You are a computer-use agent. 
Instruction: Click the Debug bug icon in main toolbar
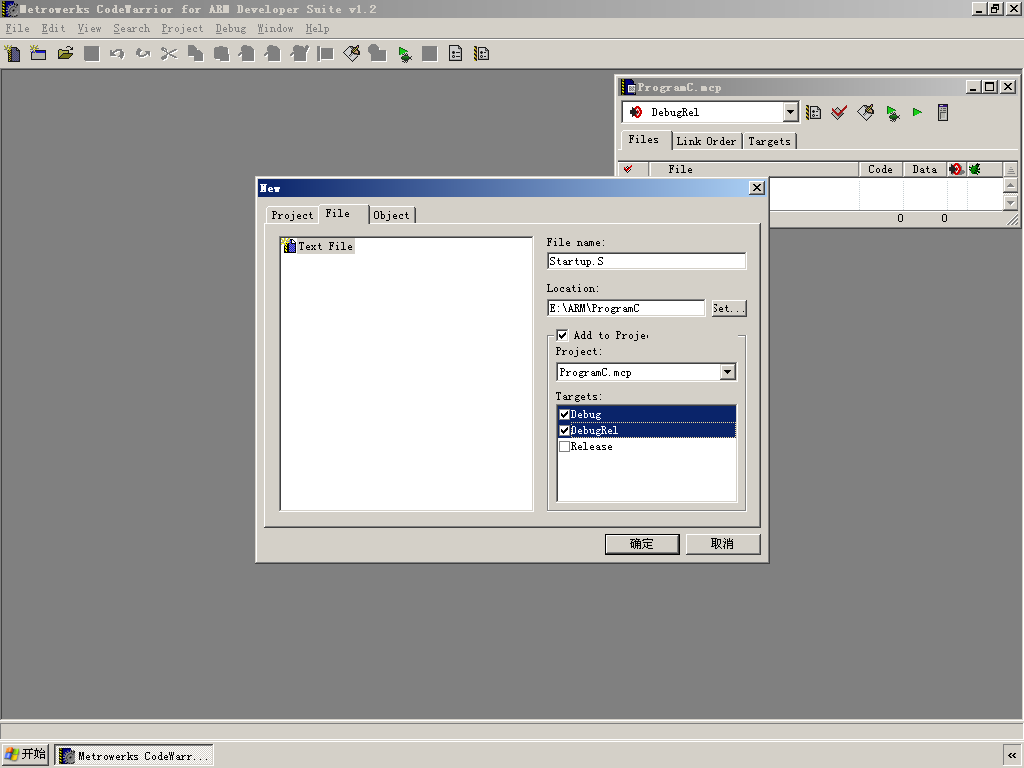pos(405,54)
